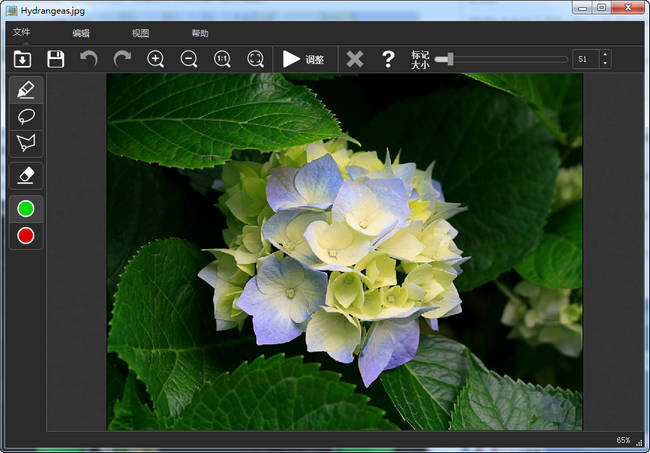The image size is (650, 453).
Task: Undo the last action
Action: [x=89, y=59]
